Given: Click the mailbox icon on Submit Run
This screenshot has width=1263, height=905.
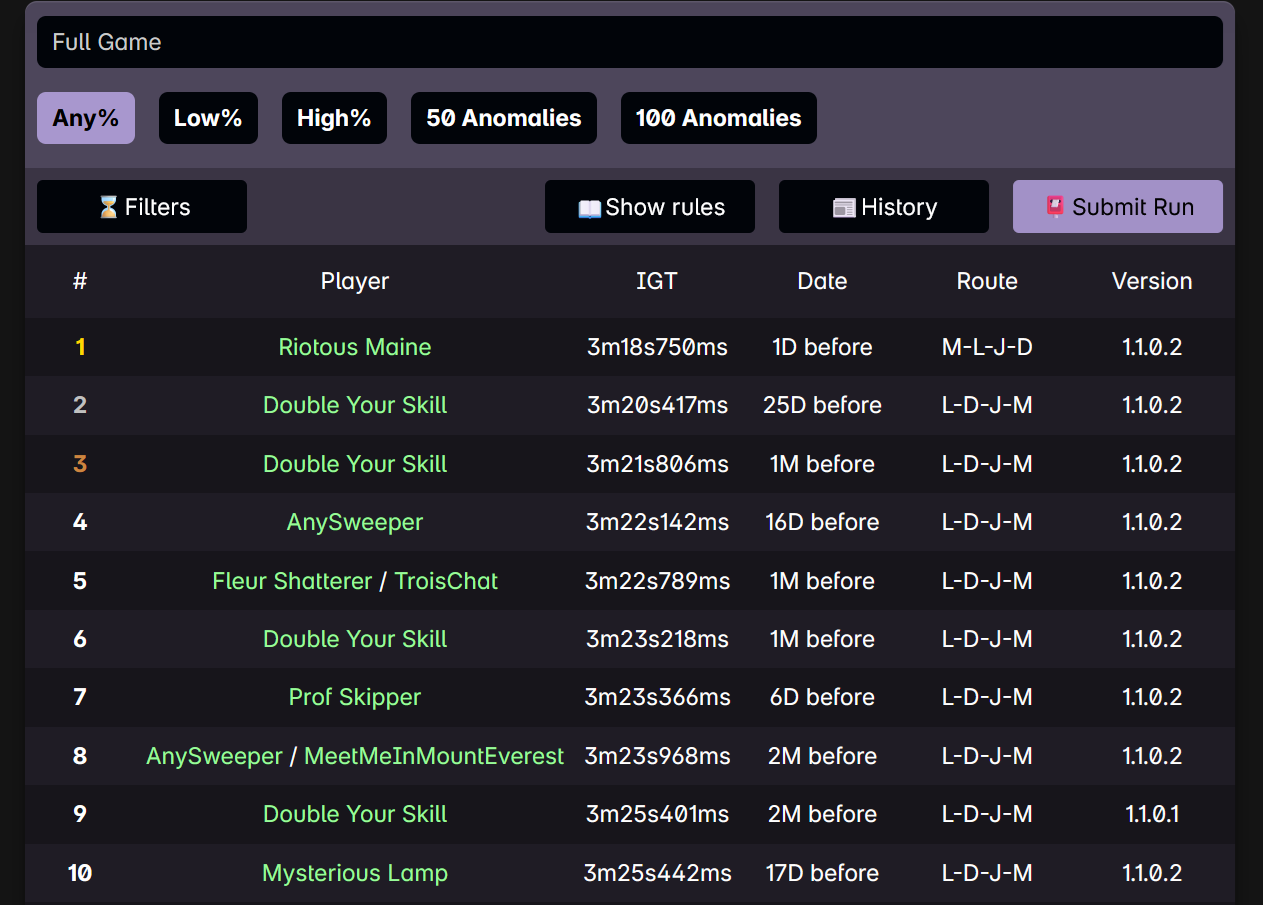Looking at the screenshot, I should tap(1055, 207).
